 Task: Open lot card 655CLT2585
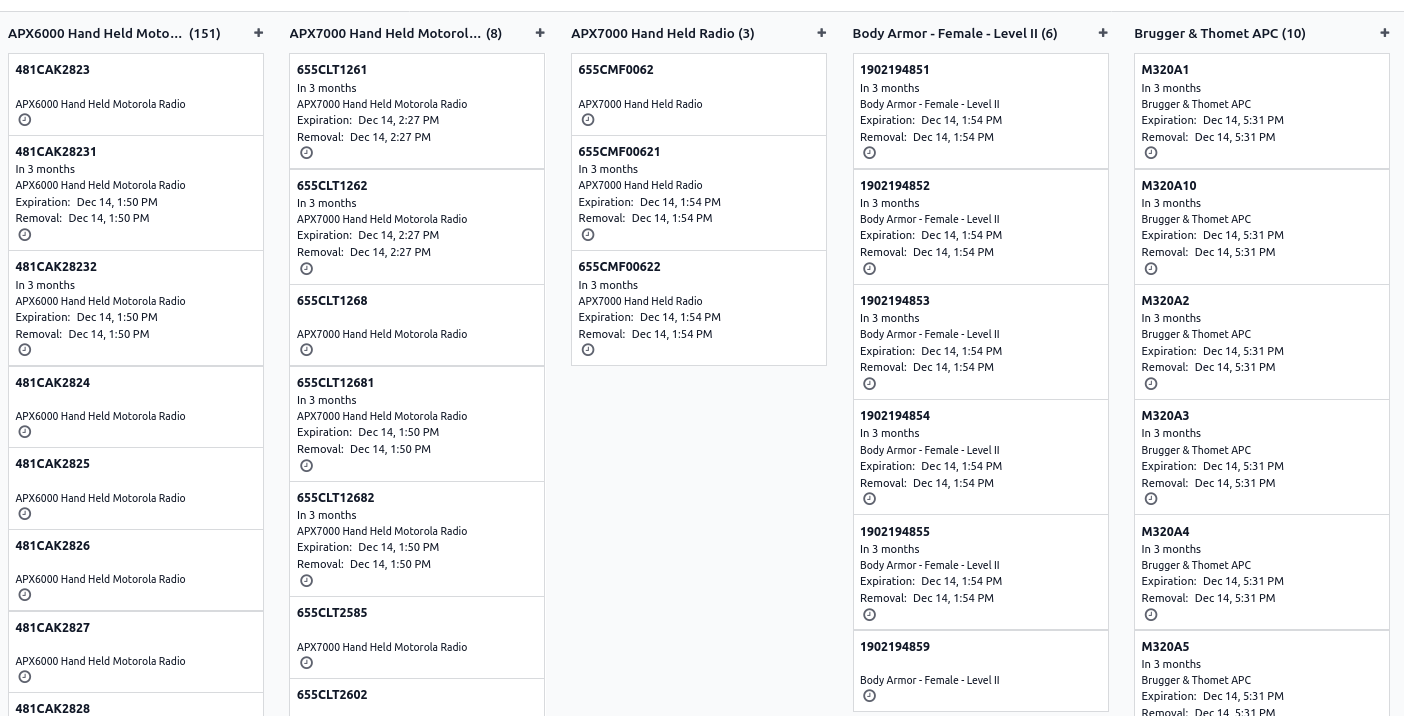tap(417, 638)
